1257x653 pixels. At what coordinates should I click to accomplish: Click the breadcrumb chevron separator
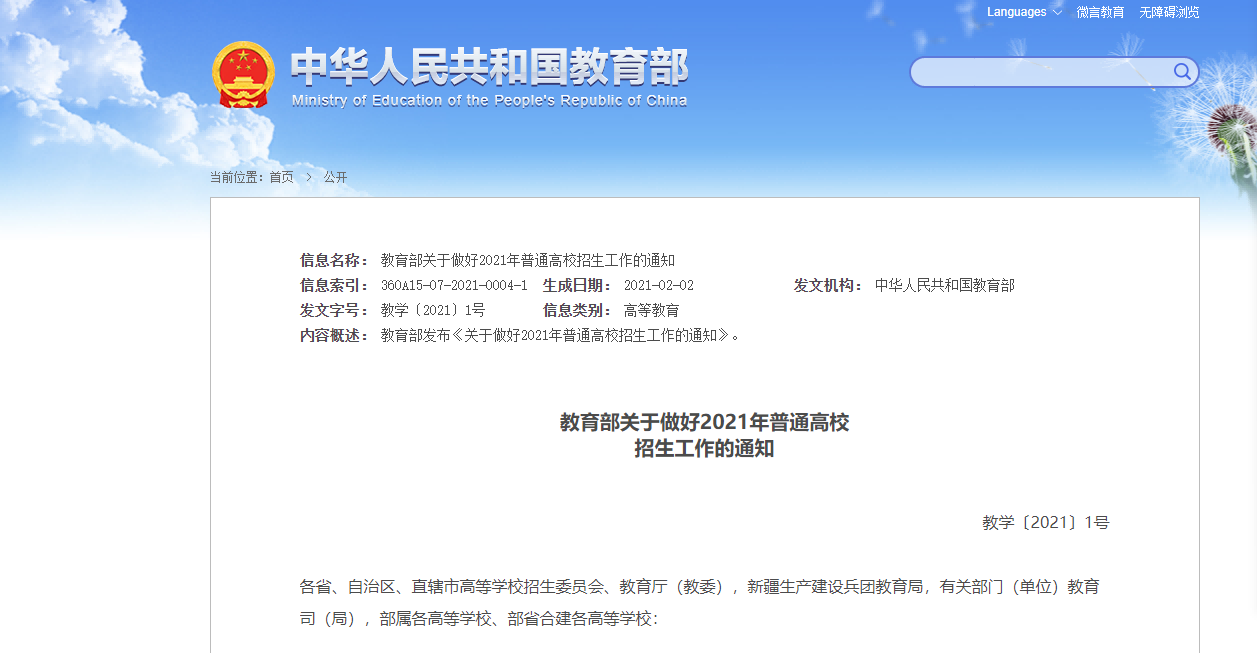309,177
